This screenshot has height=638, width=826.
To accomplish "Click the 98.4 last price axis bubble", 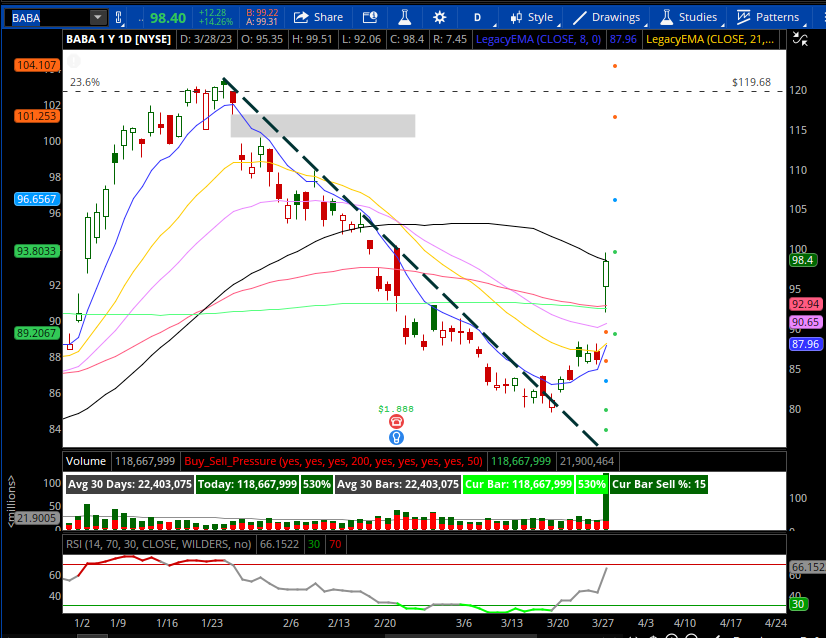I will (x=803, y=260).
